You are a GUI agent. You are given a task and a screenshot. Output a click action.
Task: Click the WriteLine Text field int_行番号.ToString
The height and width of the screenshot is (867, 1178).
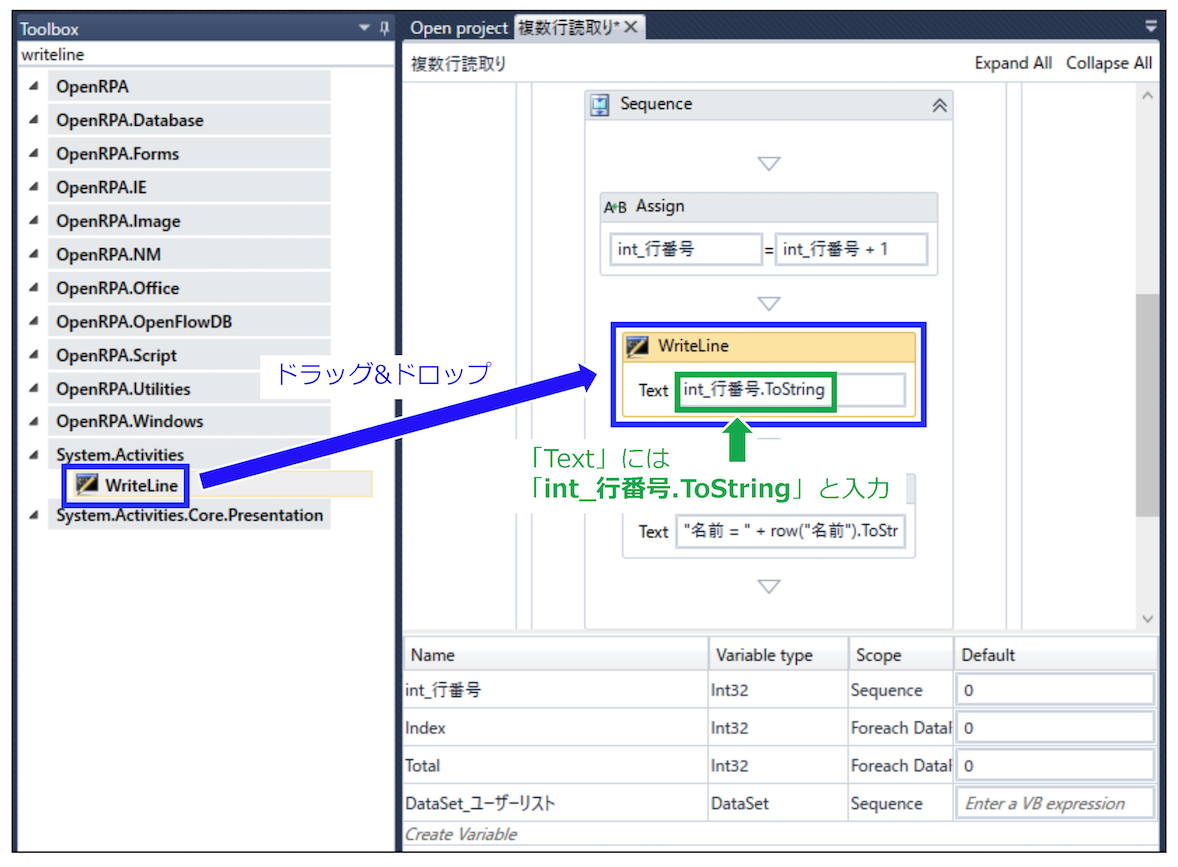[x=792, y=390]
